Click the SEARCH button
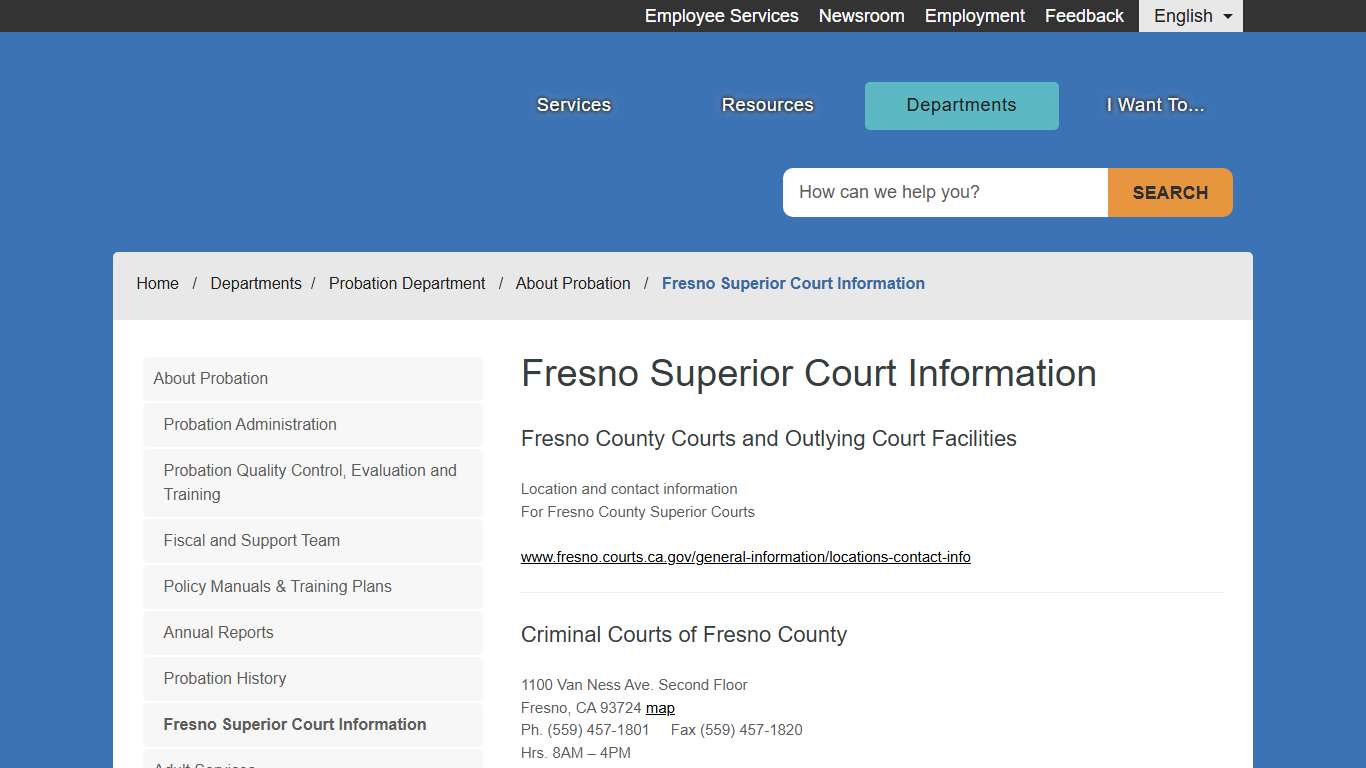The height and width of the screenshot is (768, 1366). (1169, 192)
